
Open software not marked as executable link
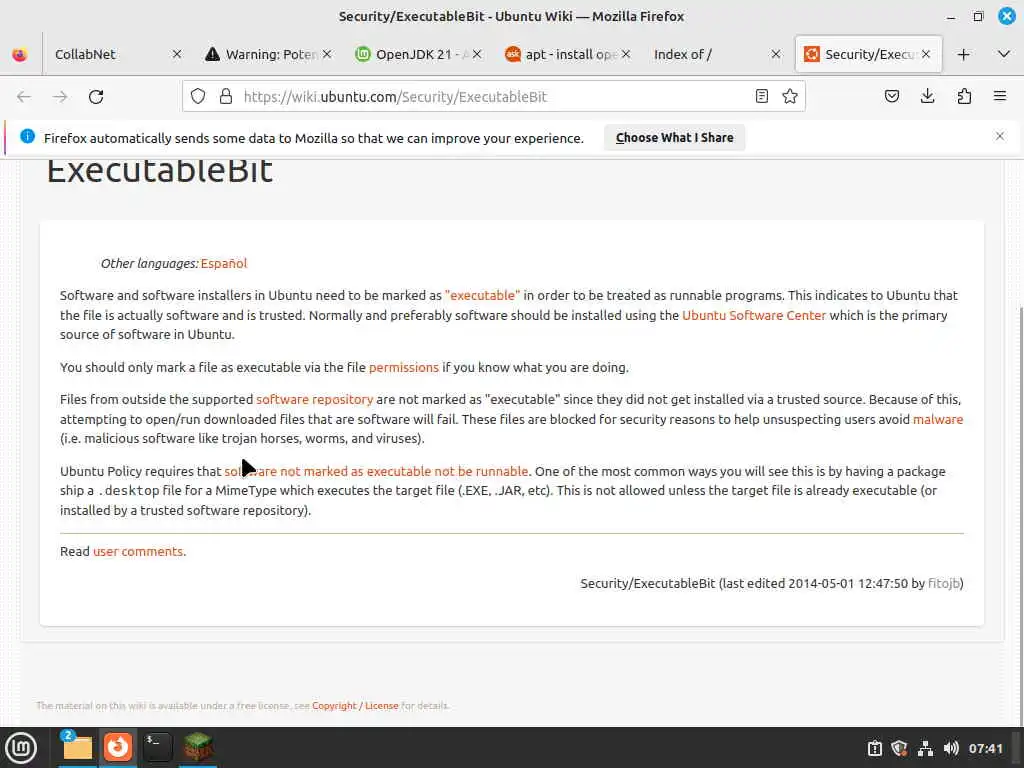376,471
